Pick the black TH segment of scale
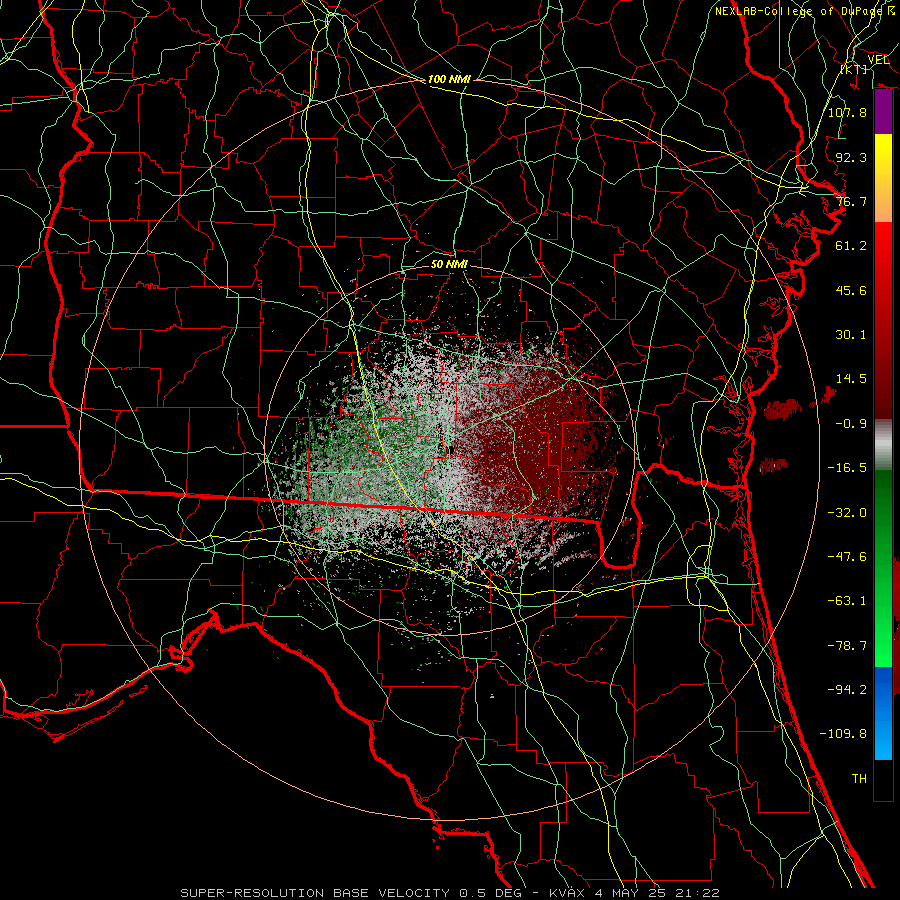This screenshot has height=900, width=900. pos(883,779)
